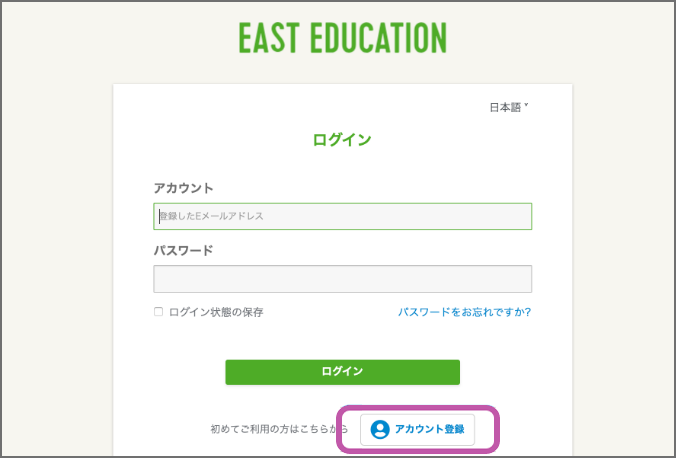Click the right end of the email field

522,216
